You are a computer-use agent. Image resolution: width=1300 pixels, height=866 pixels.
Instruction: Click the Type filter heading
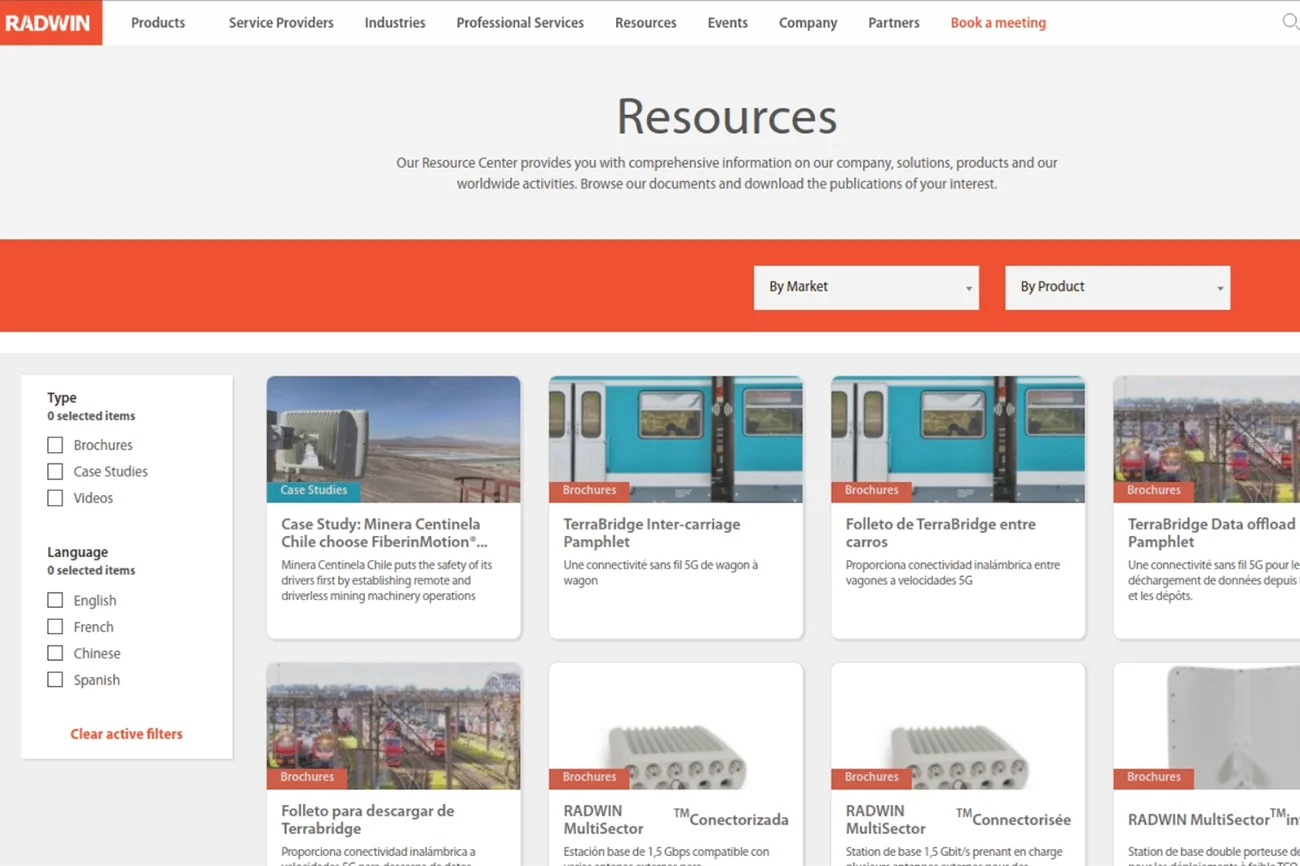[x=62, y=398]
